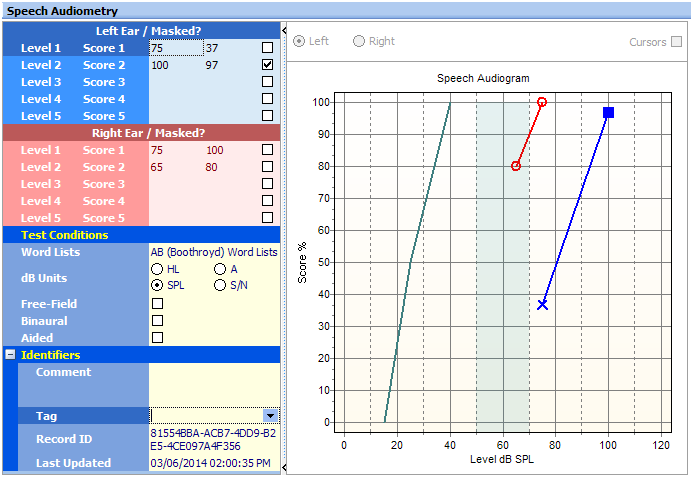The width and height of the screenshot is (691, 477).
Task: Select the S/N dB units option
Action: click(x=220, y=286)
